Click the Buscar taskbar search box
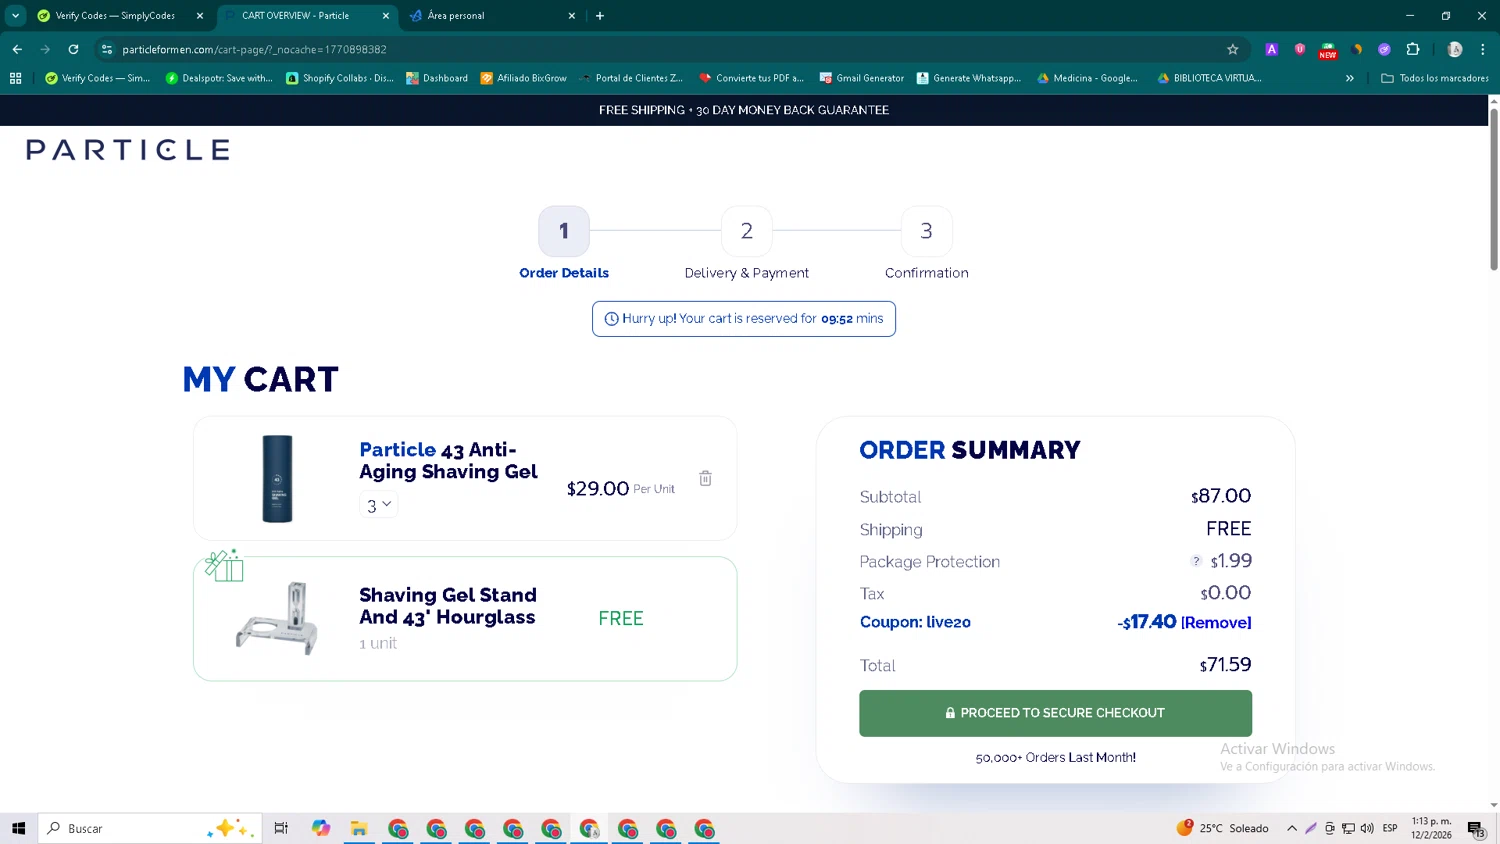 [x=150, y=828]
